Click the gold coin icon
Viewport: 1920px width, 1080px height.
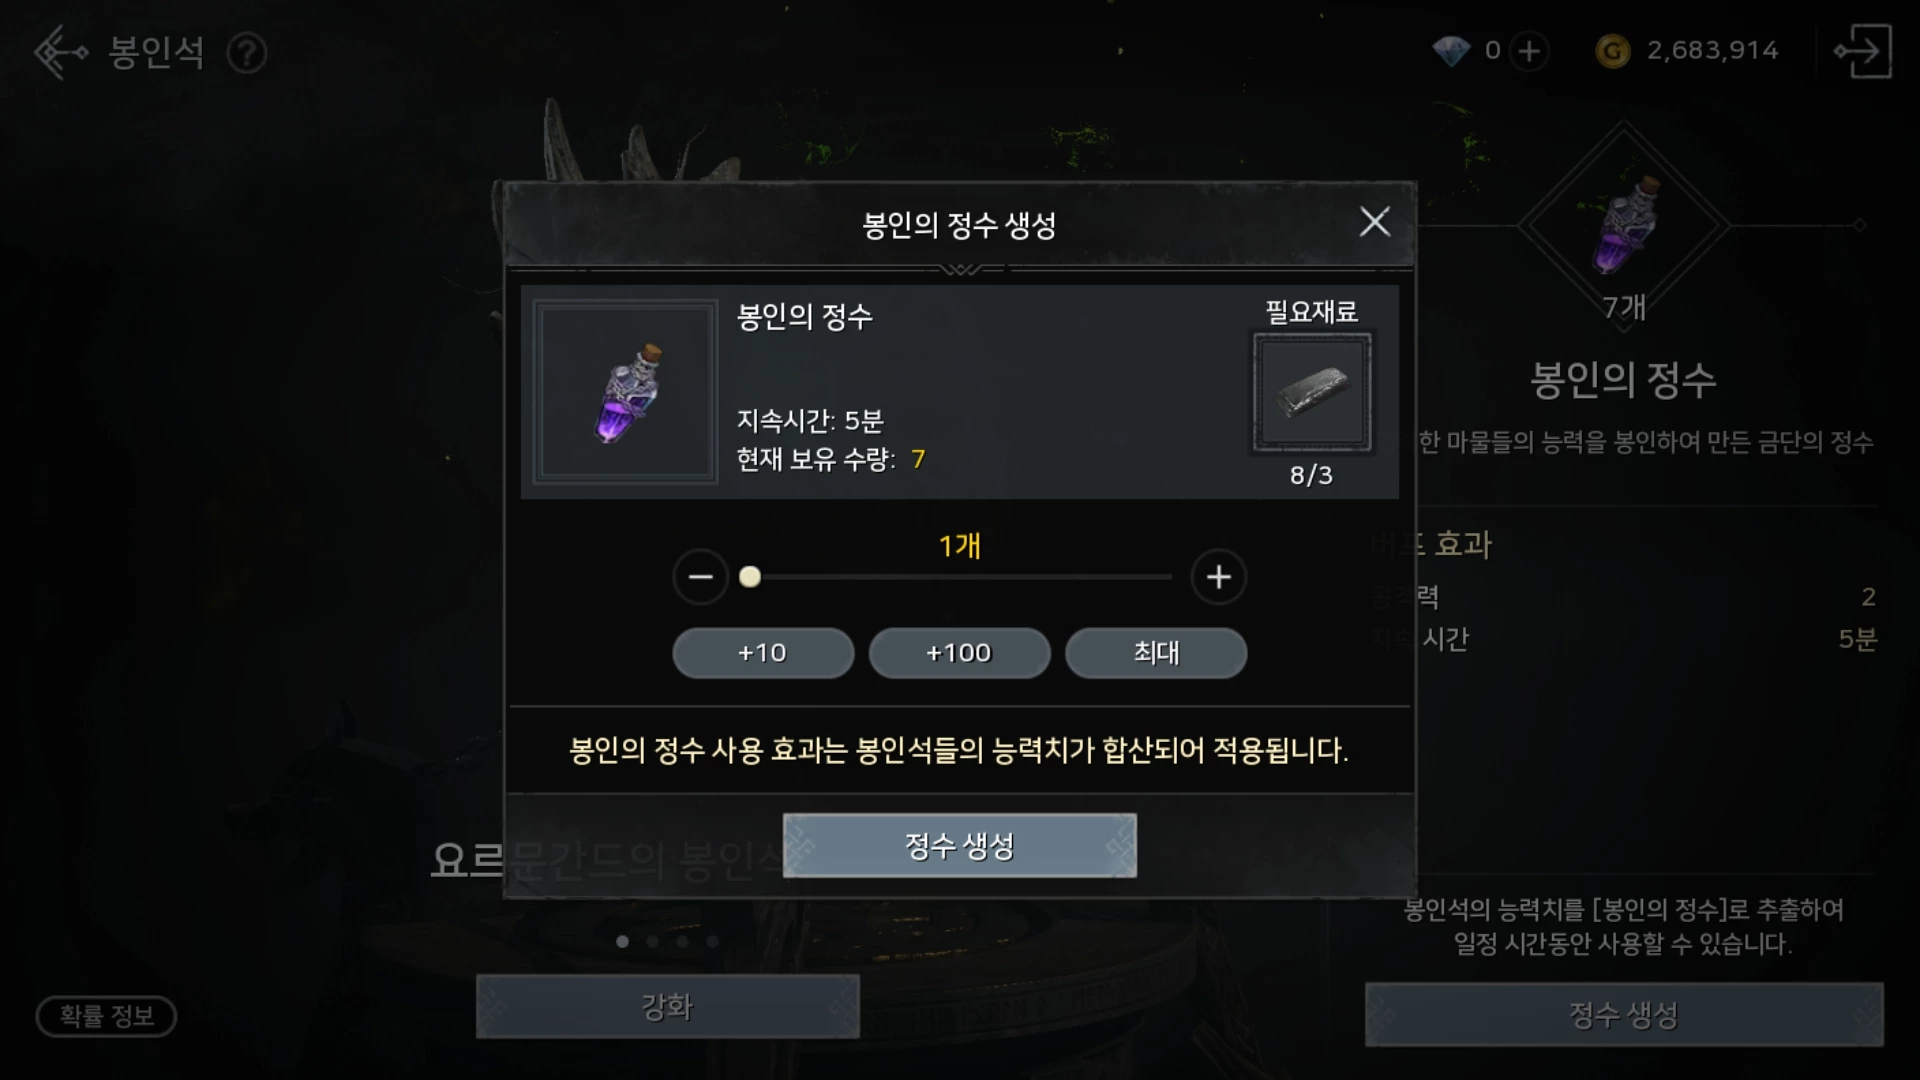coord(1612,51)
